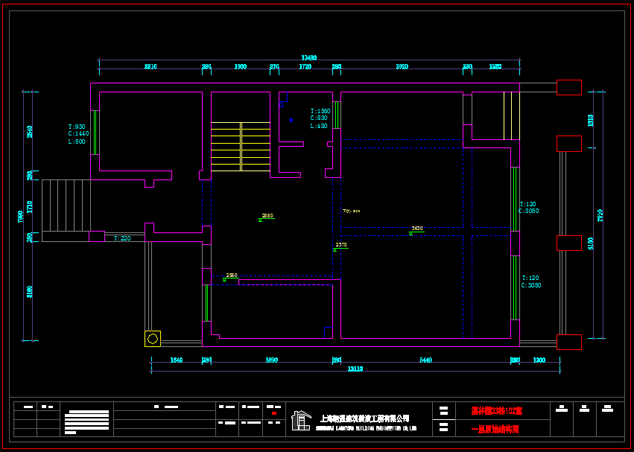Click the 2960 elevation marker
Screen dimensions: 634x452
click(x=230, y=277)
